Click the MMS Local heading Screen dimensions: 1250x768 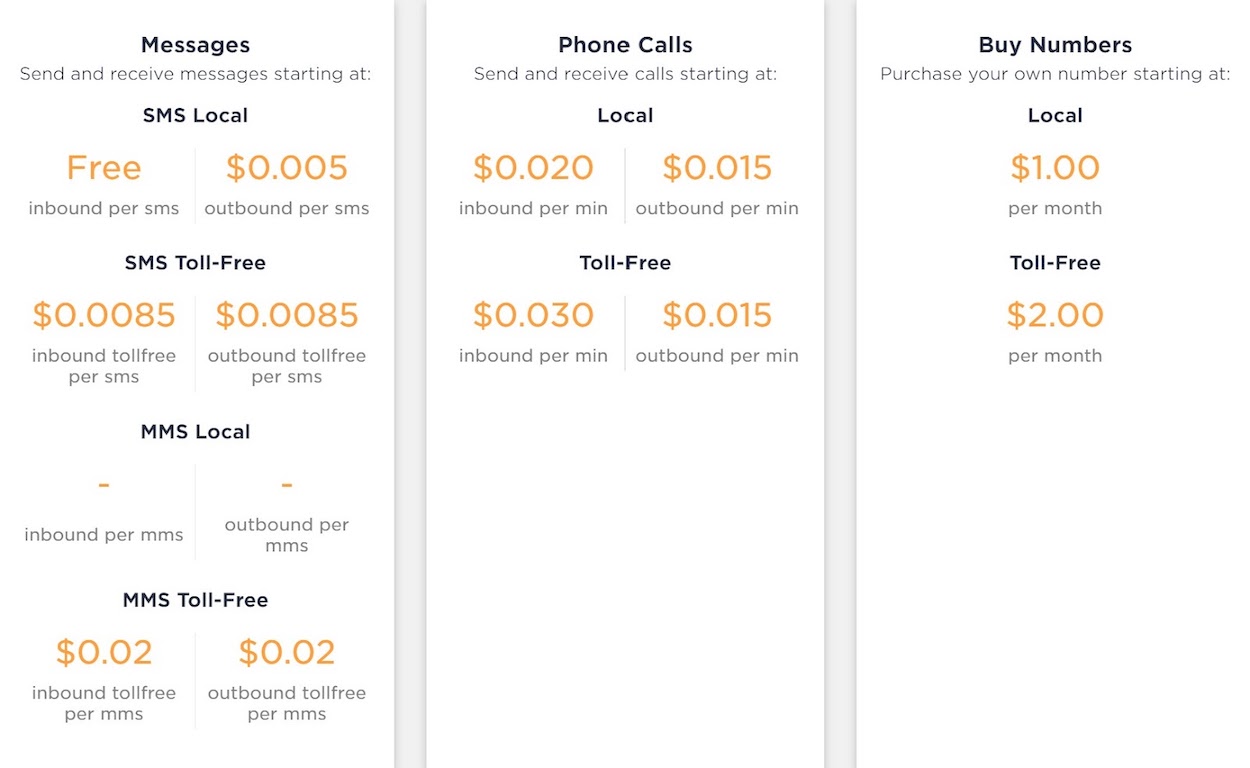tap(195, 432)
